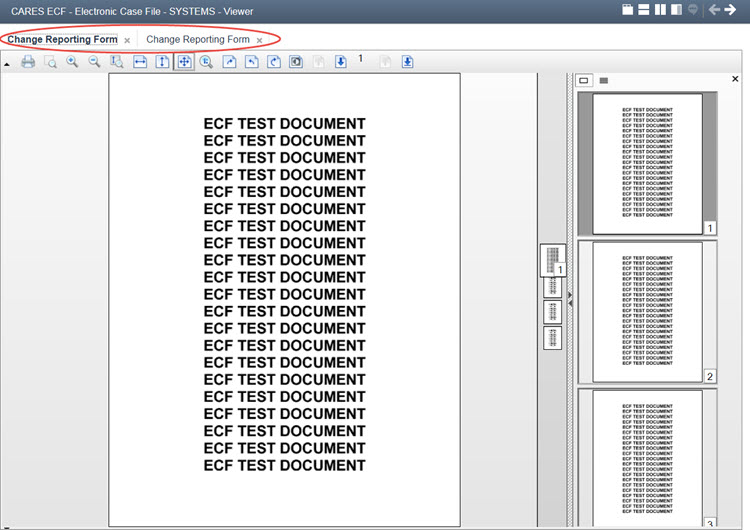Close the first Change Reporting Form tab
Screen dimensions: 750x530
(127, 41)
